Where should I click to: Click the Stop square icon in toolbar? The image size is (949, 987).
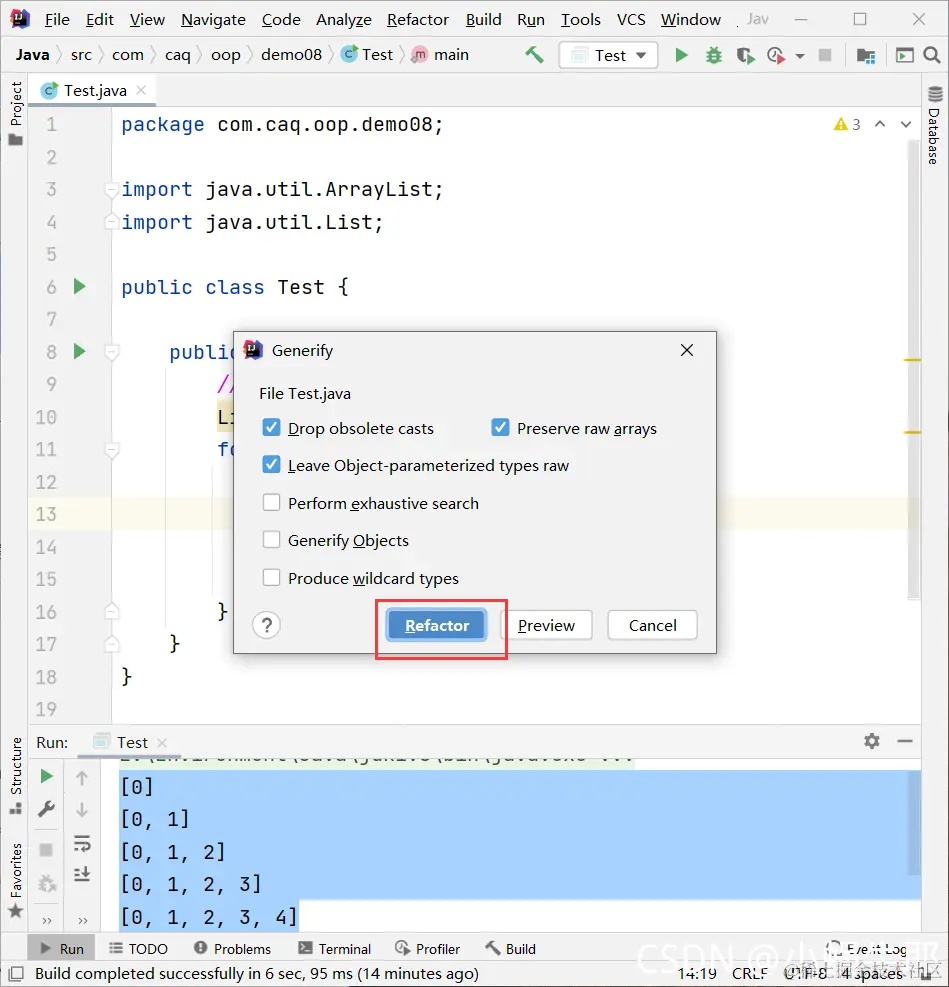pos(824,55)
